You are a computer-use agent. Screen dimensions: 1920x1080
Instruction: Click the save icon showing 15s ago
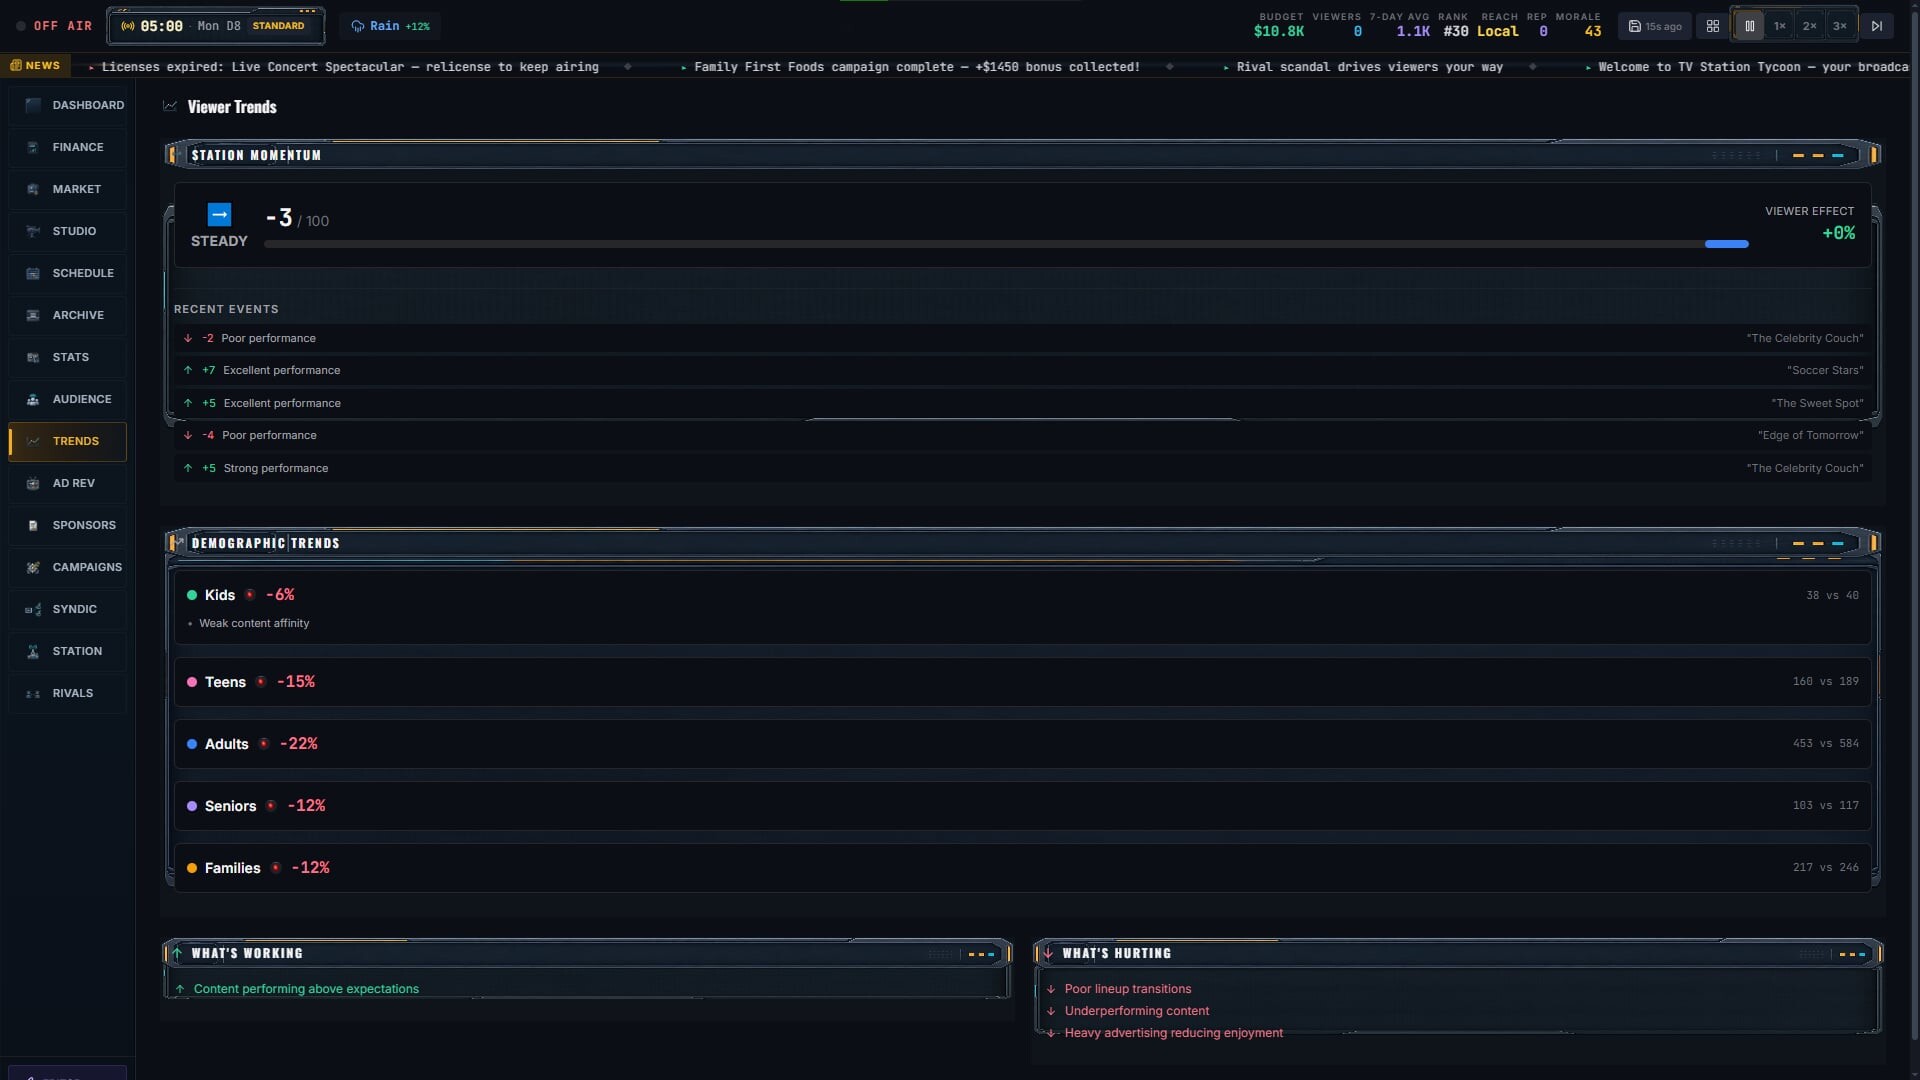[1655, 26]
